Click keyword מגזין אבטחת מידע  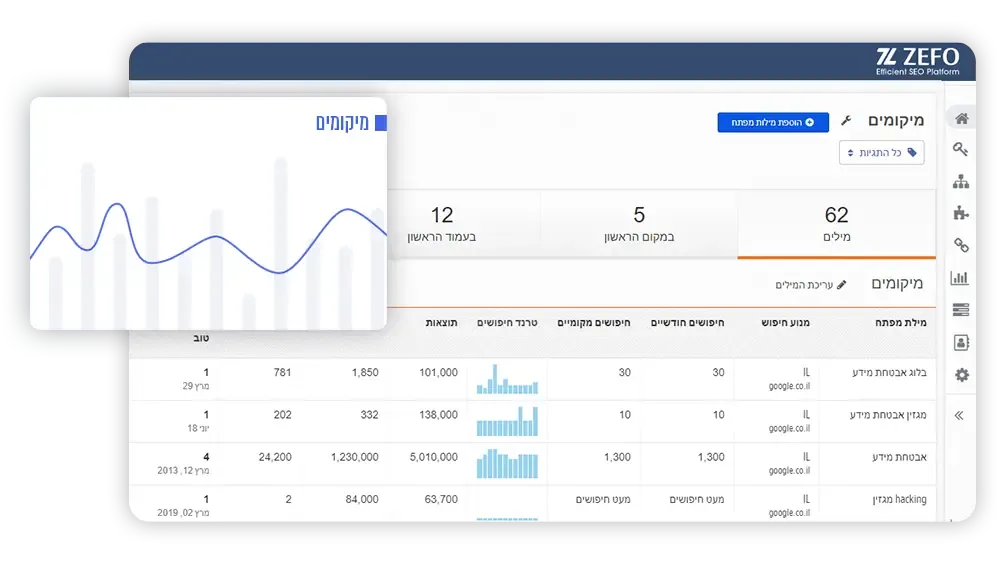[888, 415]
